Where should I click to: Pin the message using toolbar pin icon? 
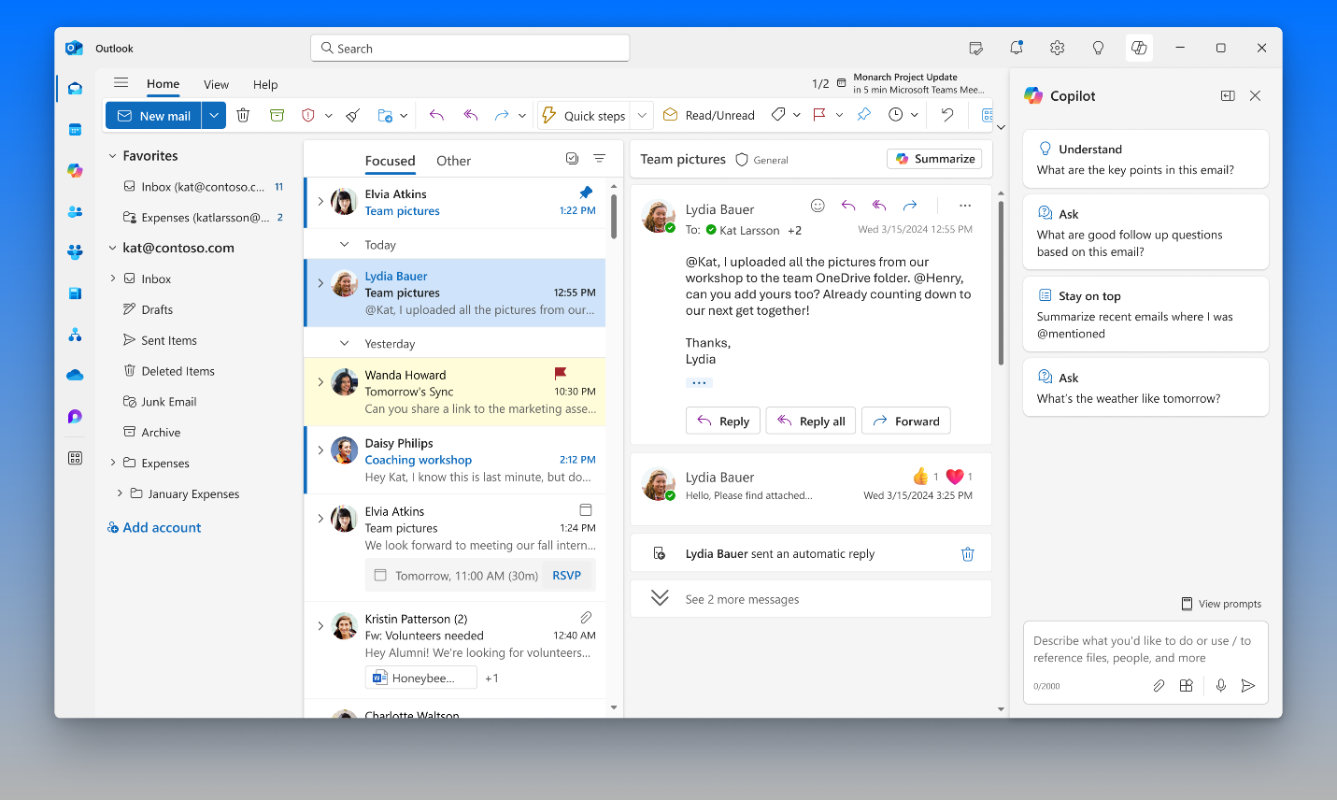(864, 116)
